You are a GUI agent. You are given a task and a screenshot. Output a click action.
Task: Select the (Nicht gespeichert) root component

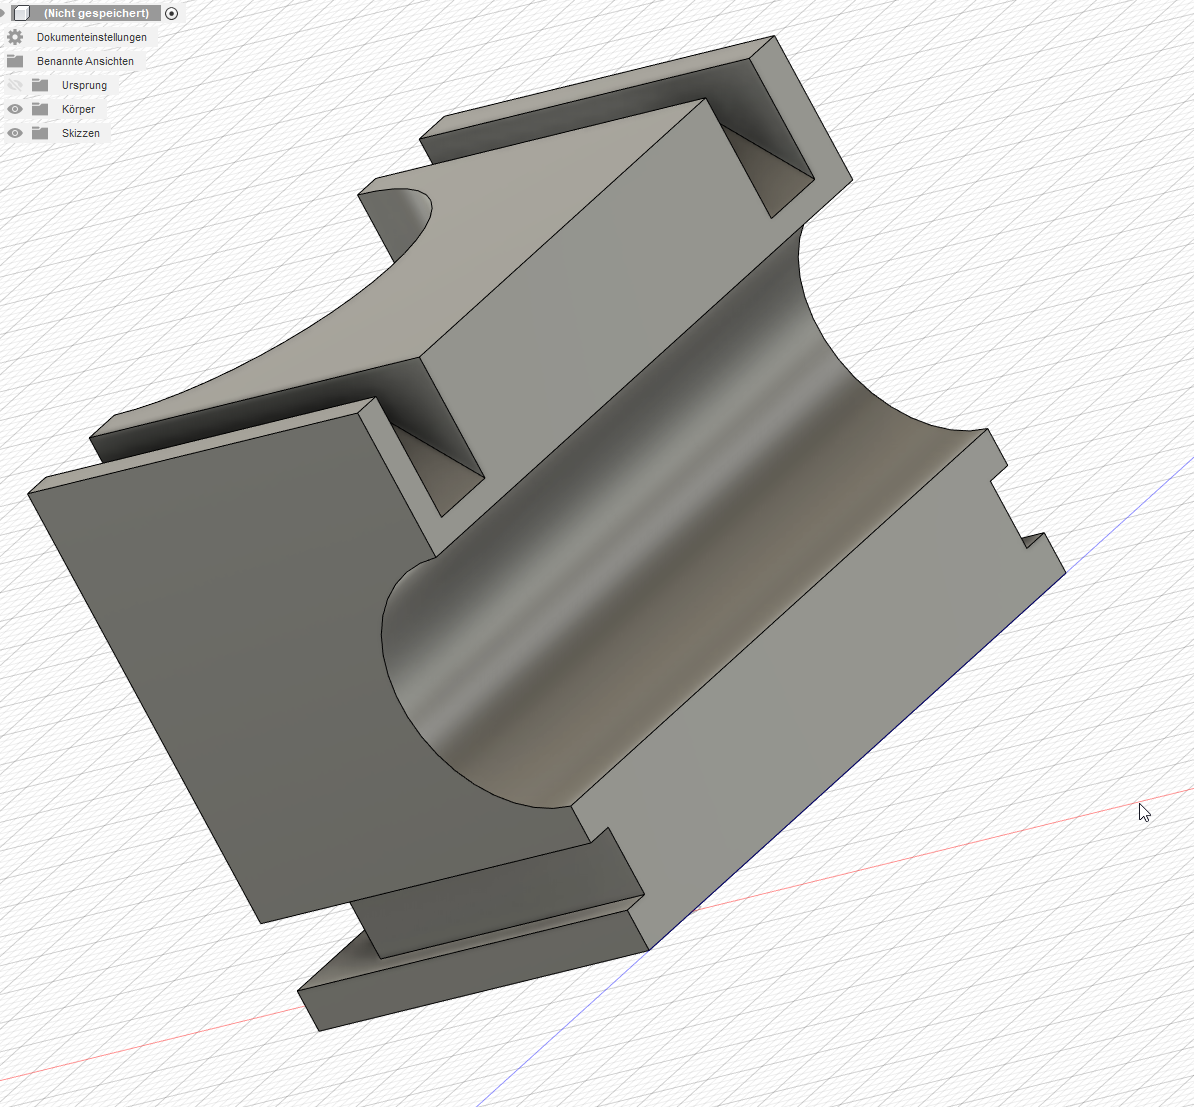(x=96, y=13)
